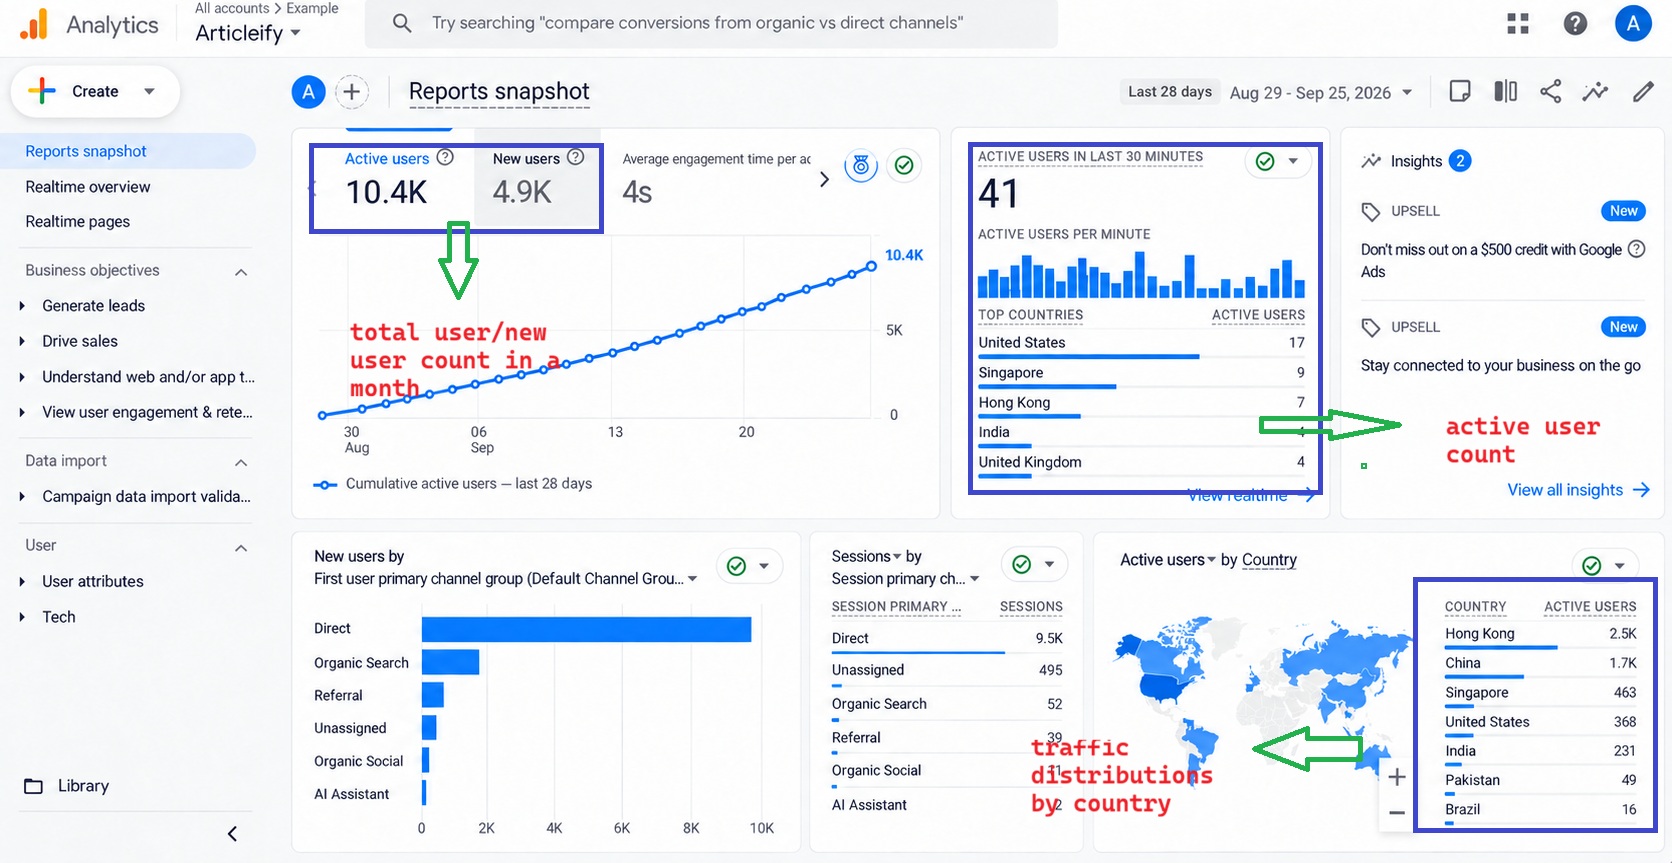The height and width of the screenshot is (863, 1672).
Task: Share this report icon
Action: point(1550,92)
